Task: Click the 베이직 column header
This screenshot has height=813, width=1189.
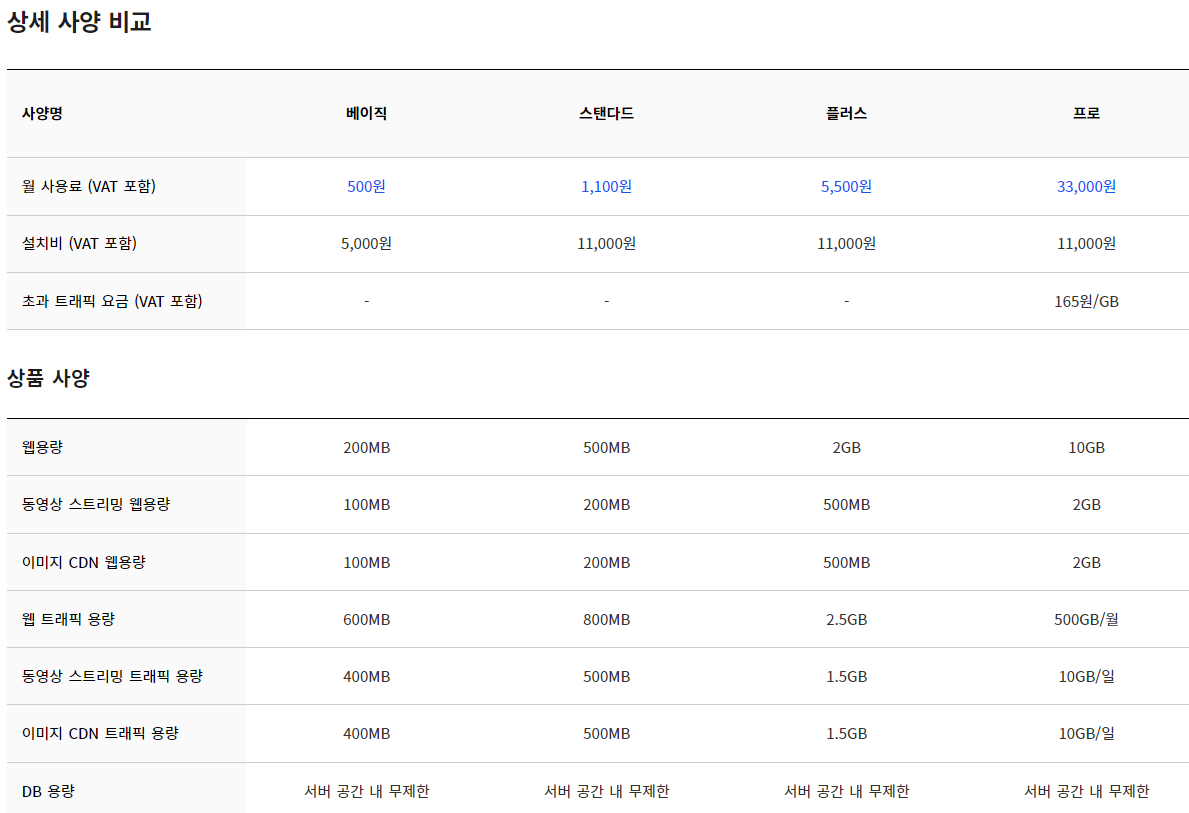Action: (366, 113)
